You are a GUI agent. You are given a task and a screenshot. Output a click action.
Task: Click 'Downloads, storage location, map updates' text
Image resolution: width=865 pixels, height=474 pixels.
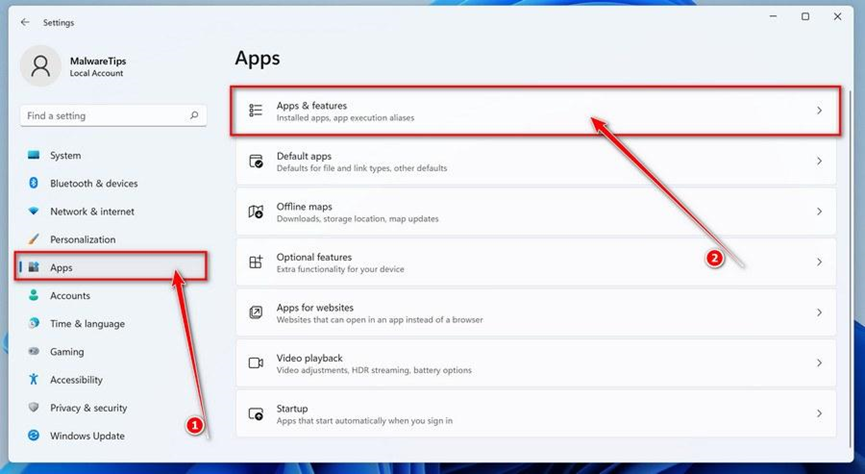[357, 219]
